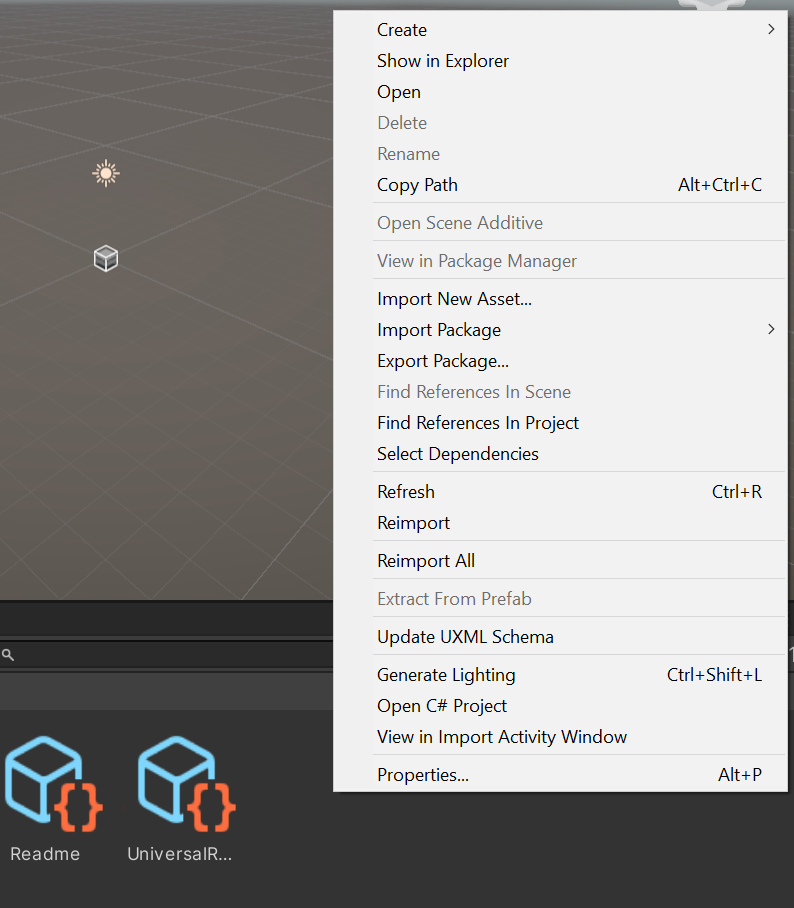Choose Copy Path from the menu

point(560,185)
